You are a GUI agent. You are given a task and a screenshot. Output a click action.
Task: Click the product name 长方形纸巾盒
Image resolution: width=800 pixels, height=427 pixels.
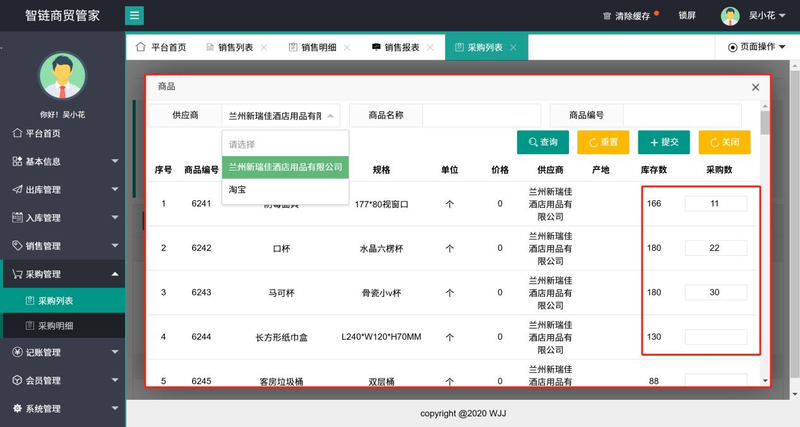click(x=281, y=337)
